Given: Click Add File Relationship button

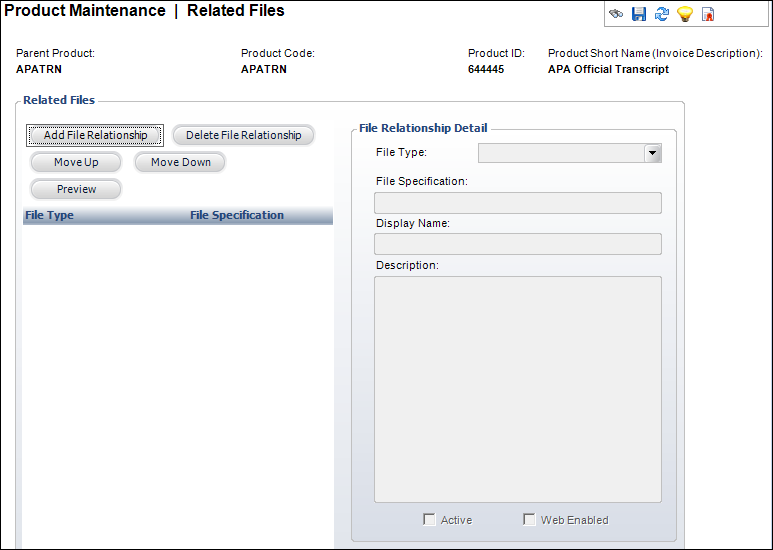Looking at the screenshot, I should pyautogui.click(x=95, y=135).
